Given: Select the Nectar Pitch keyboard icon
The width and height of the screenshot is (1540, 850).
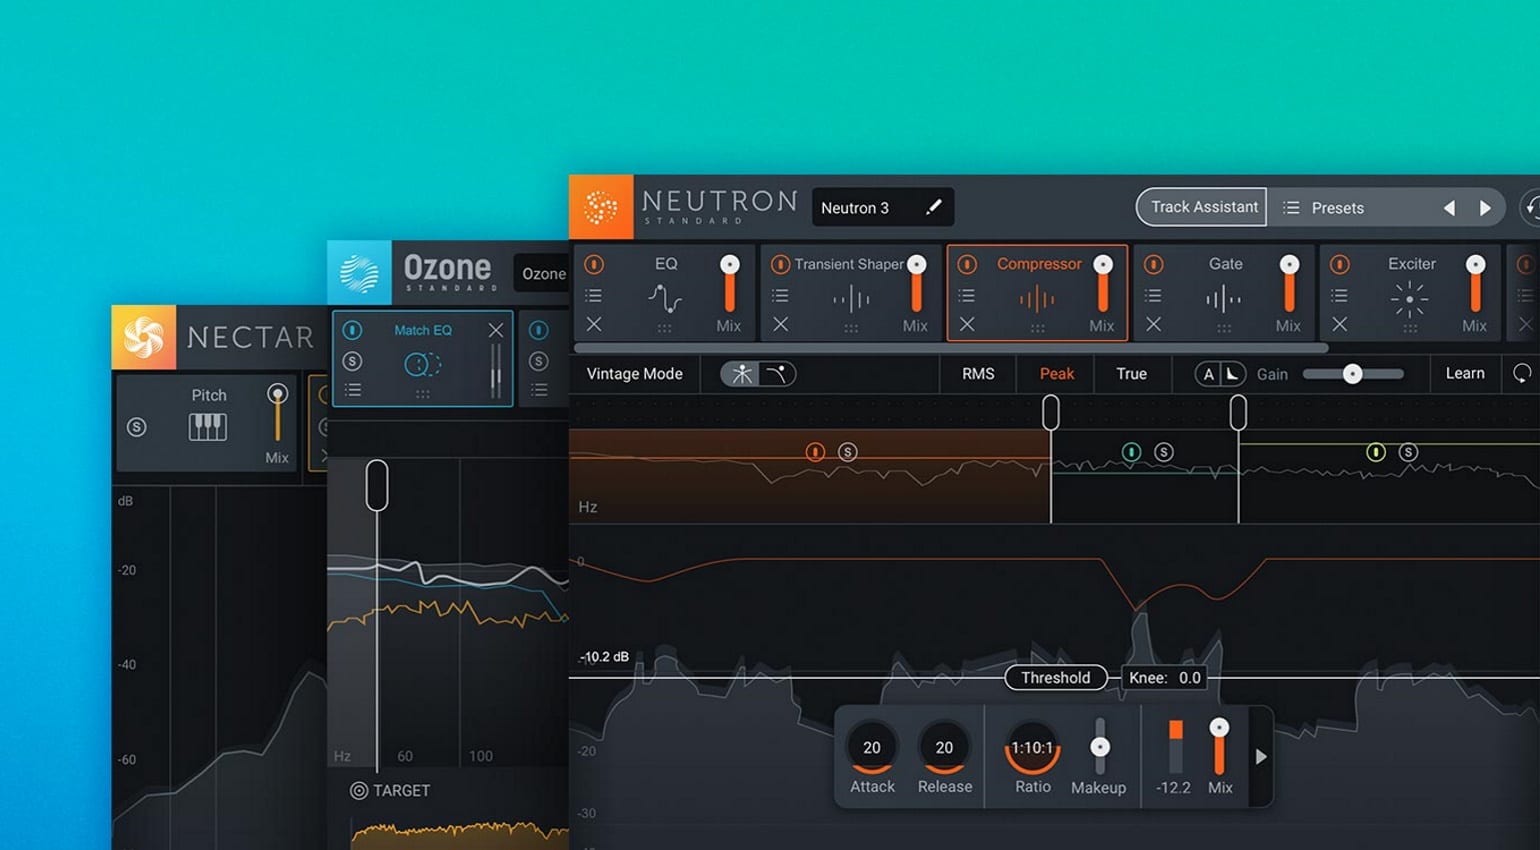Looking at the screenshot, I should click(x=208, y=427).
